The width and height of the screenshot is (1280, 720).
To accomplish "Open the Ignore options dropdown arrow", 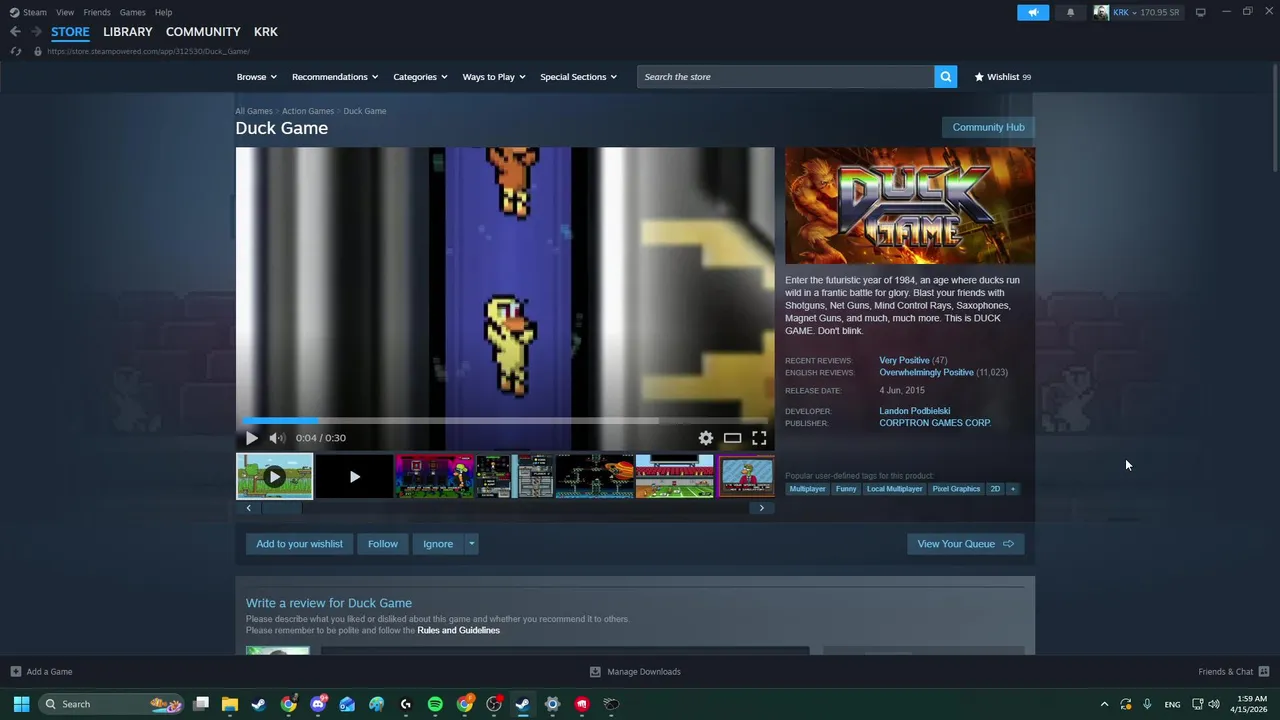I will pos(471,544).
